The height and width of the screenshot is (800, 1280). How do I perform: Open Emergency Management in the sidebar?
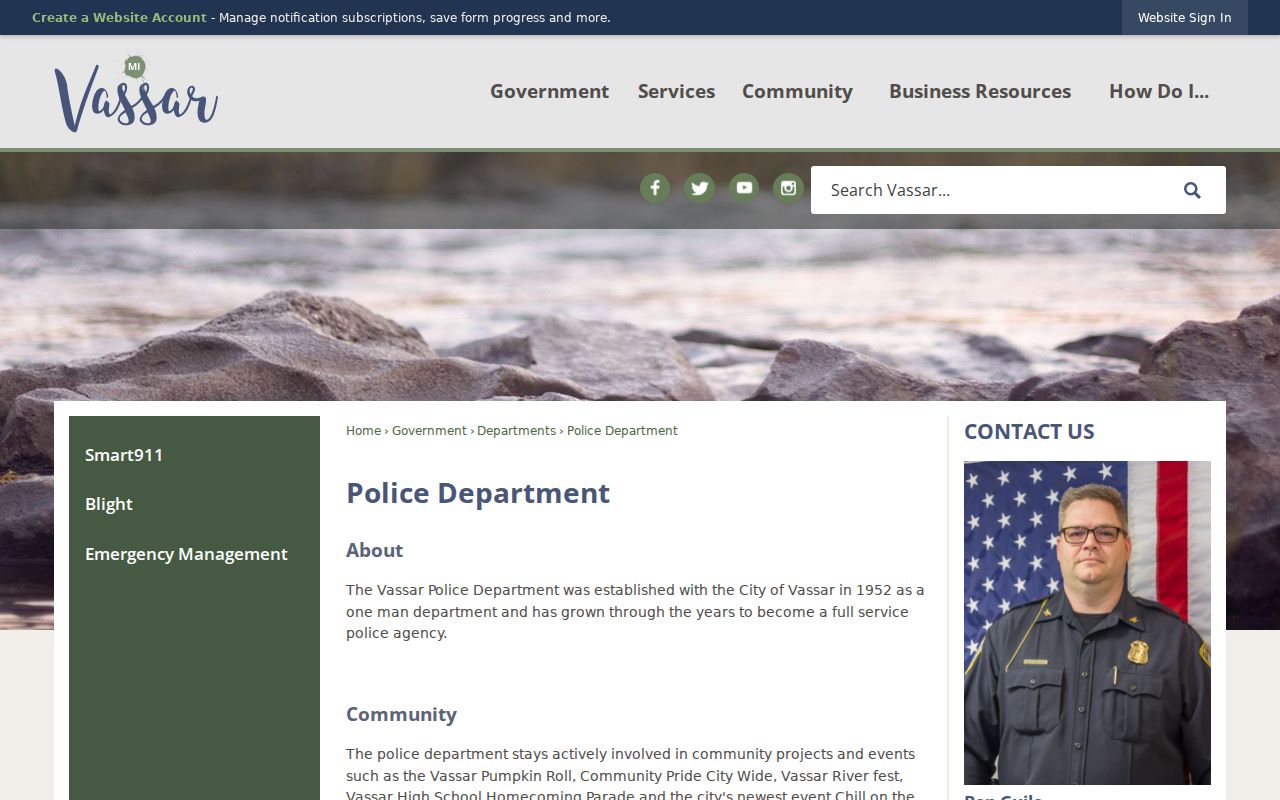186,554
